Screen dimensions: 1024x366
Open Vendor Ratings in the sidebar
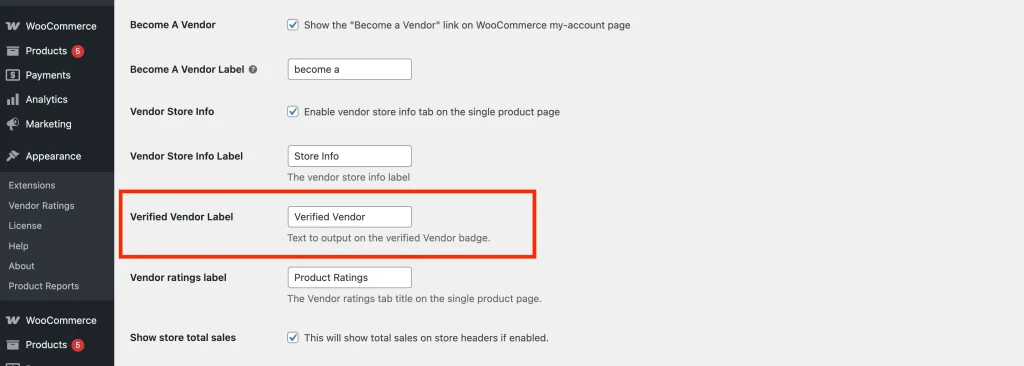point(41,205)
